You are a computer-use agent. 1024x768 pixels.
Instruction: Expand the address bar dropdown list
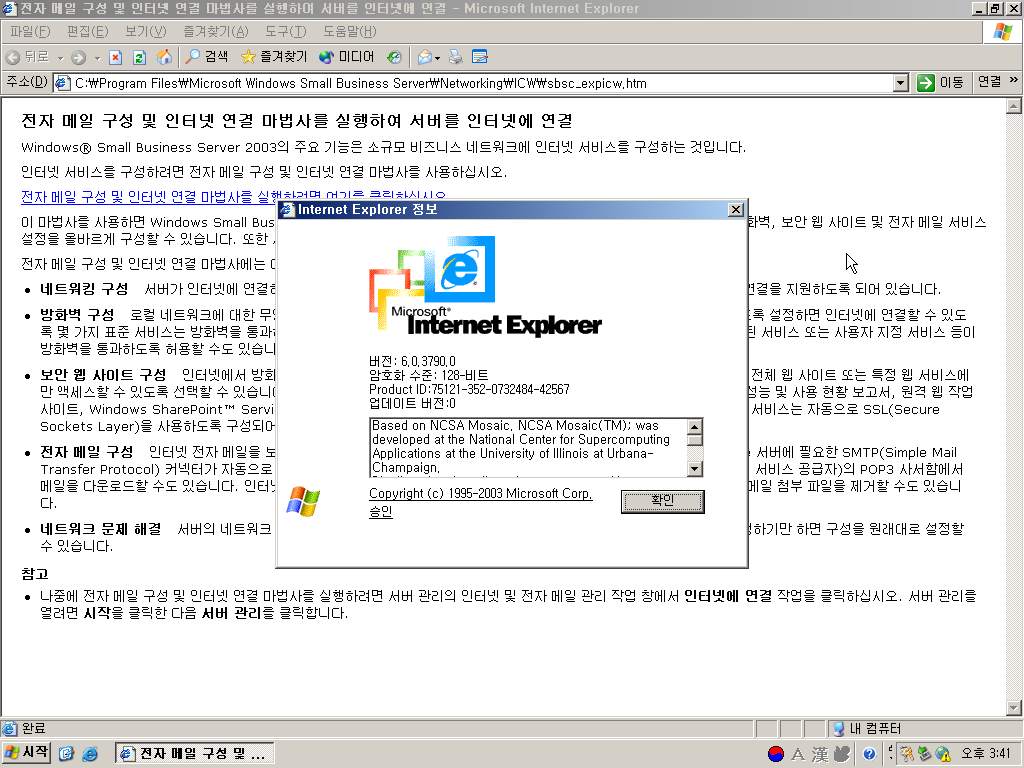pyautogui.click(x=901, y=83)
